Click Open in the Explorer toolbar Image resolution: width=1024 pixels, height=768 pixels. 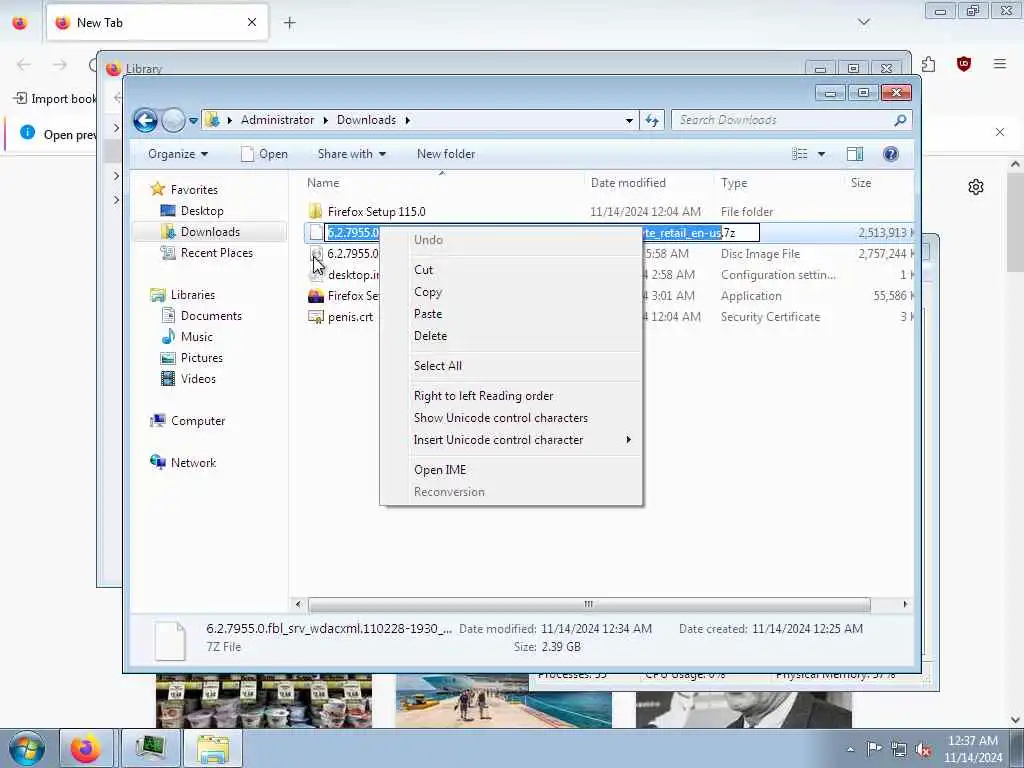(264, 154)
